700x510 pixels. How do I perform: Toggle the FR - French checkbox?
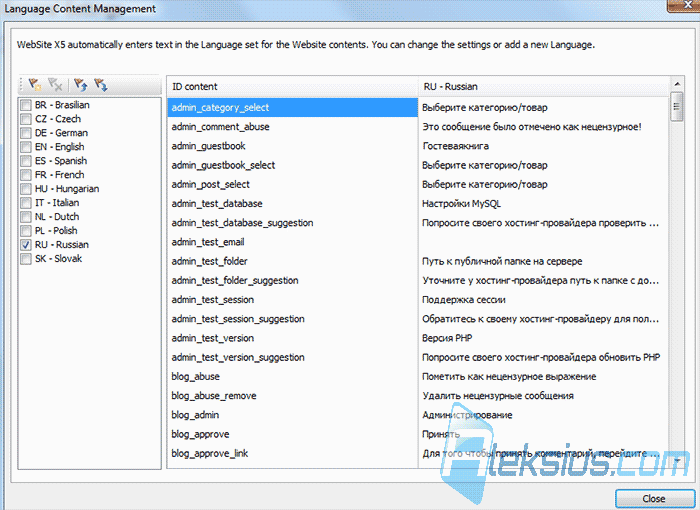pyautogui.click(x=26, y=175)
